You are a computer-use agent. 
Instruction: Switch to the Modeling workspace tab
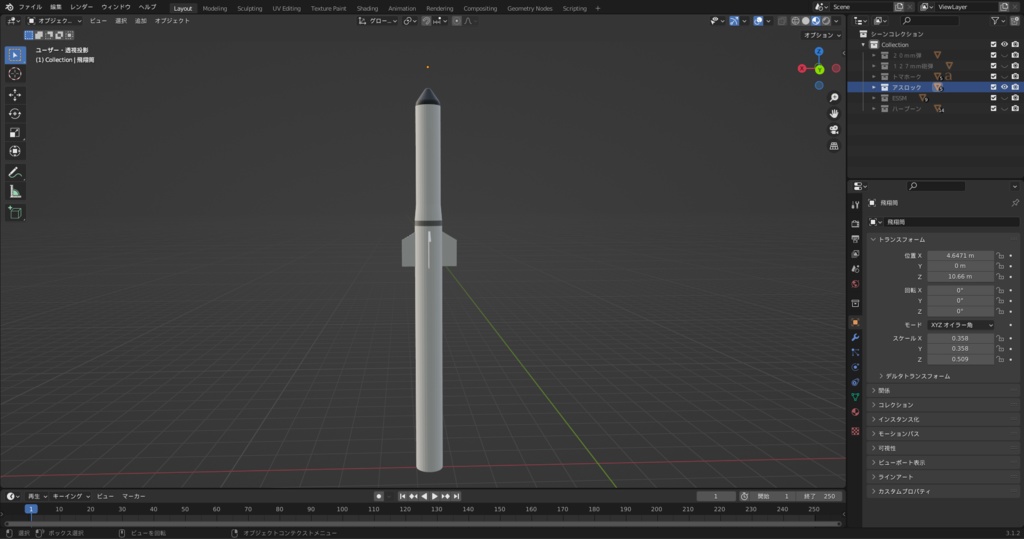(214, 8)
